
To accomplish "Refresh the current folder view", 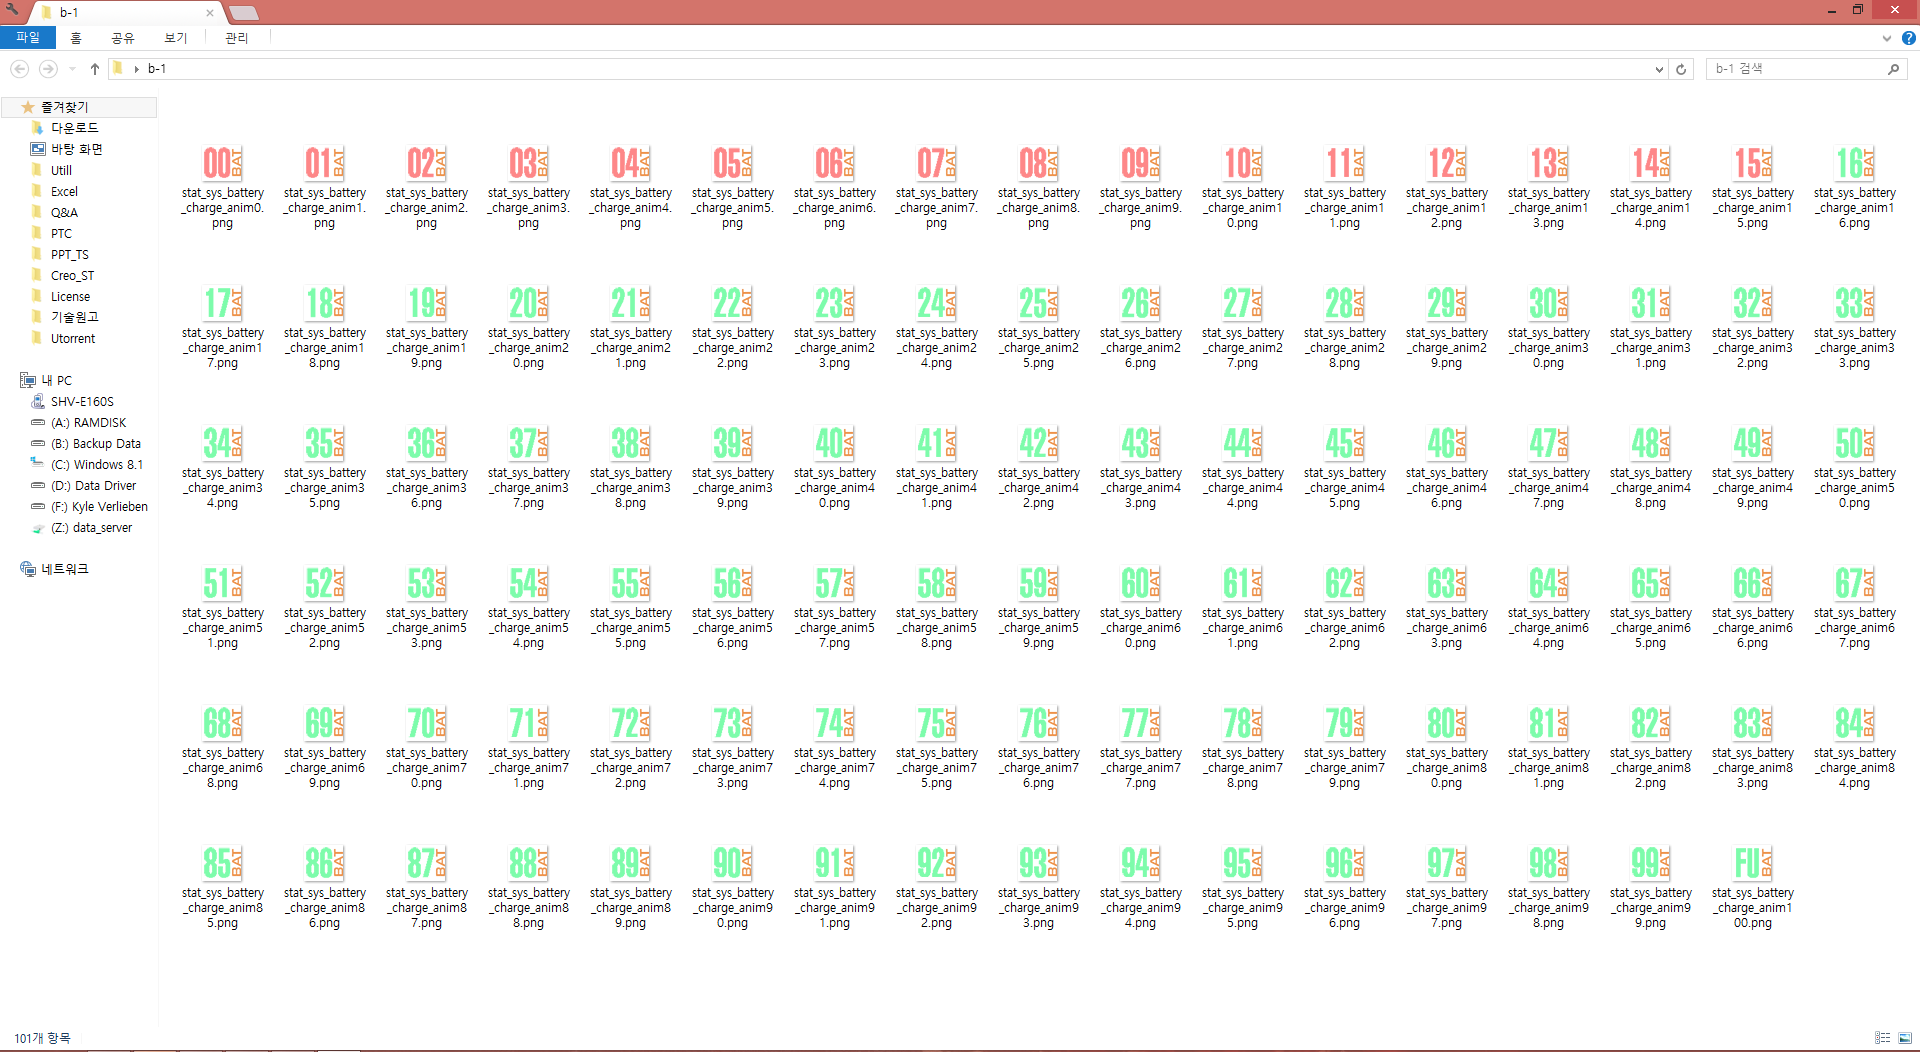I will (1681, 69).
